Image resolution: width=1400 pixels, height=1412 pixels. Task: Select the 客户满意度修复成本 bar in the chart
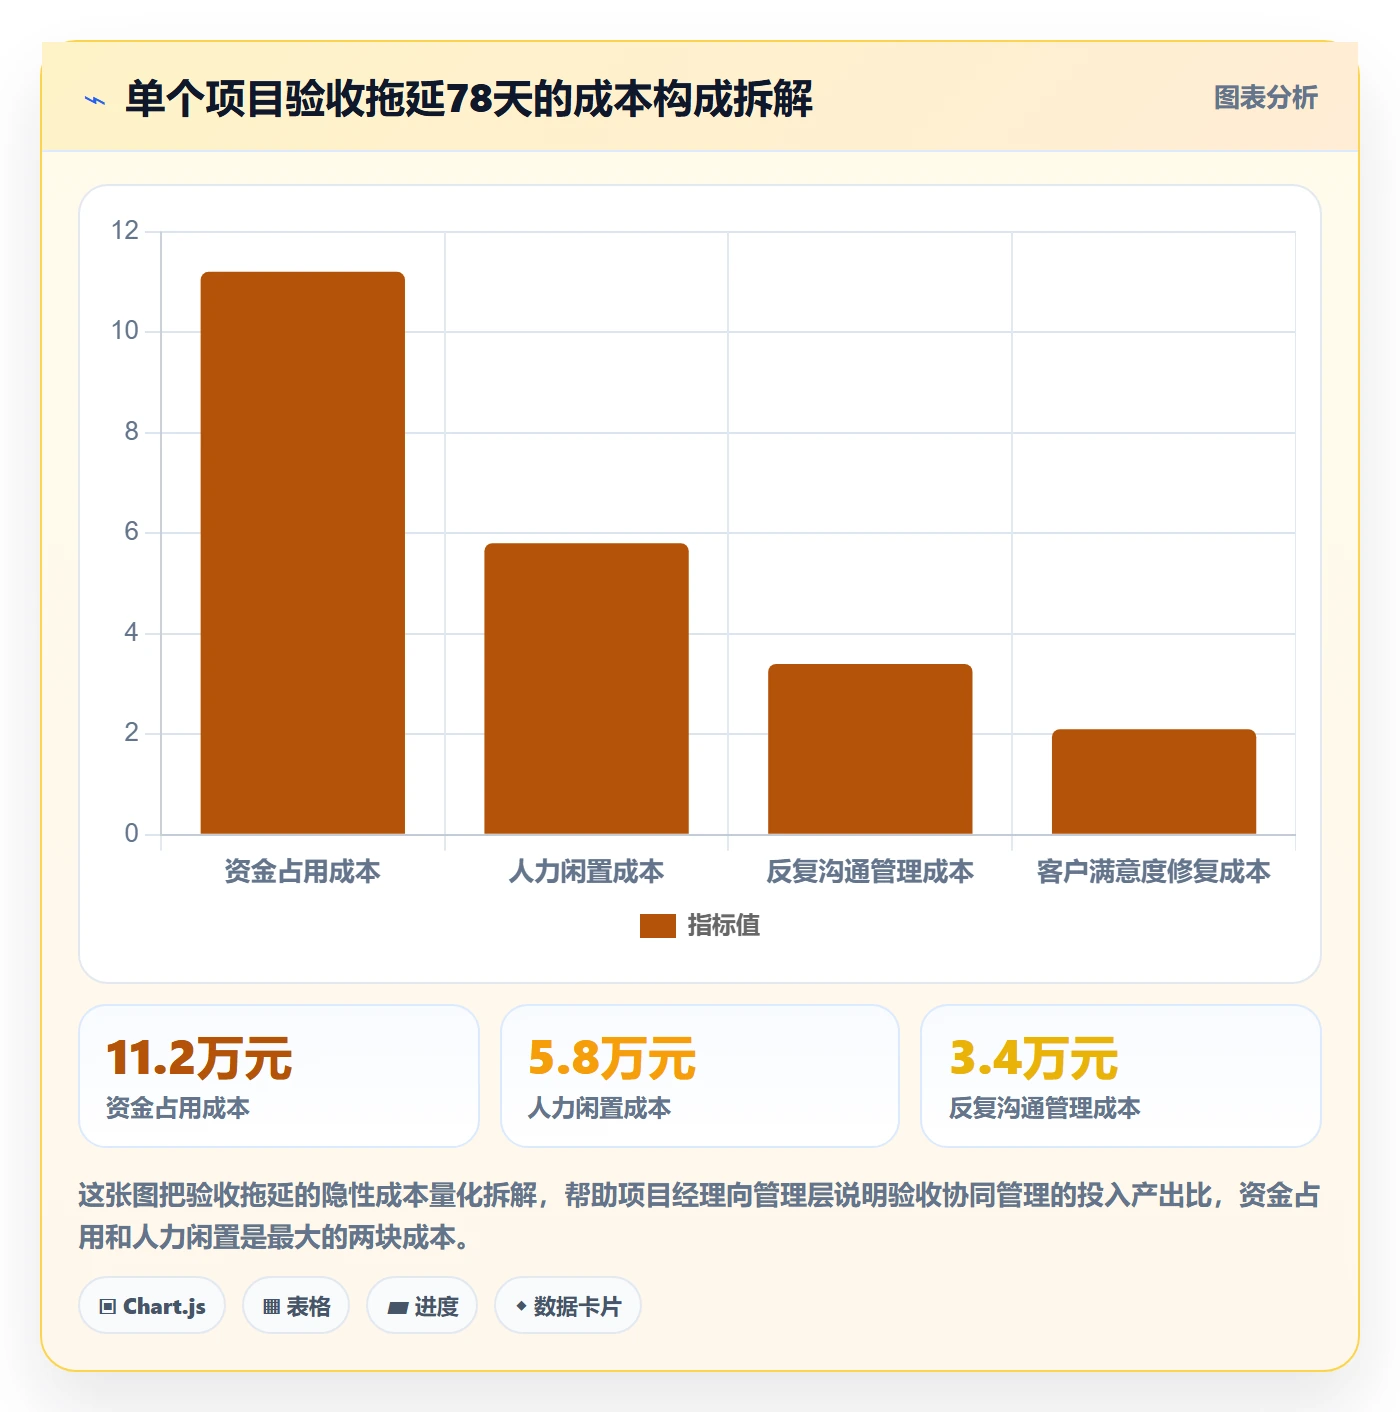[x=1154, y=782]
